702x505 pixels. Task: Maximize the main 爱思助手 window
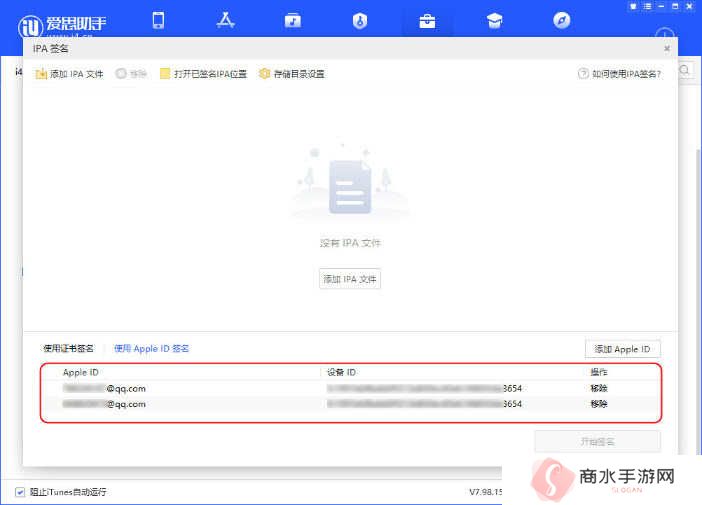coord(675,6)
